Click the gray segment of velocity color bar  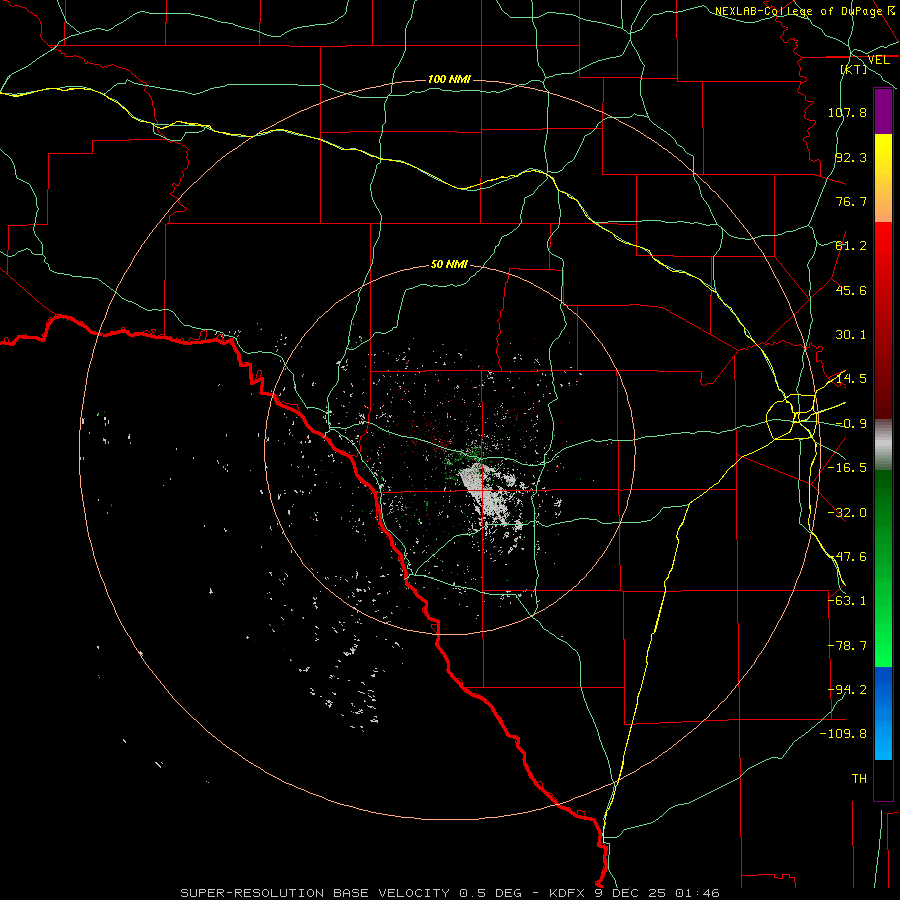coord(883,445)
